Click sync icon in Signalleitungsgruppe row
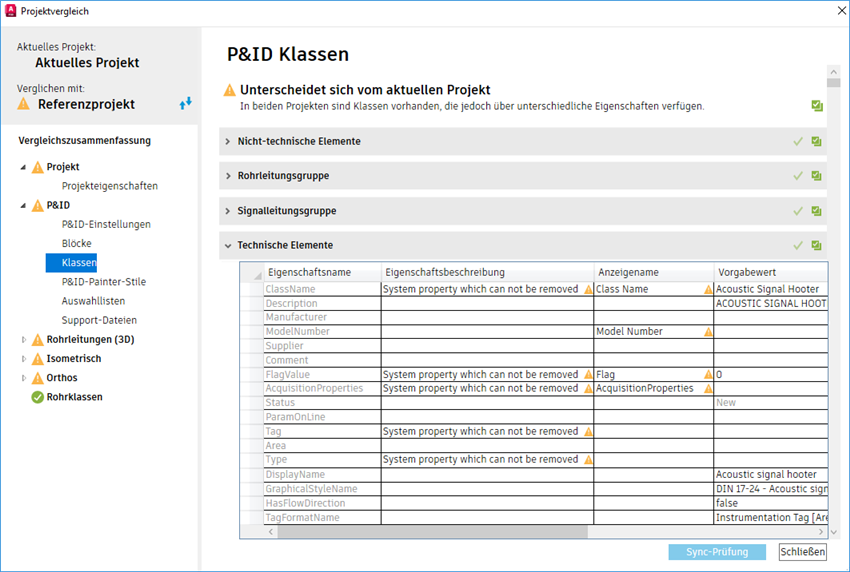The width and height of the screenshot is (850, 572). click(x=816, y=211)
